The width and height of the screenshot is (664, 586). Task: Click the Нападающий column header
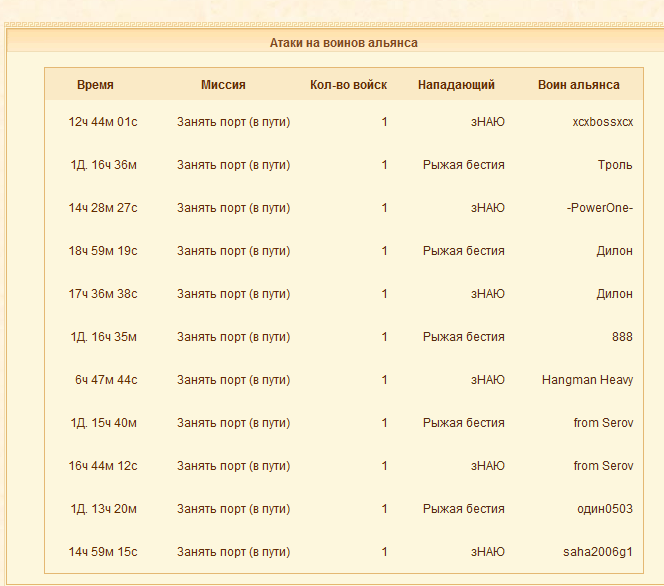[456, 85]
